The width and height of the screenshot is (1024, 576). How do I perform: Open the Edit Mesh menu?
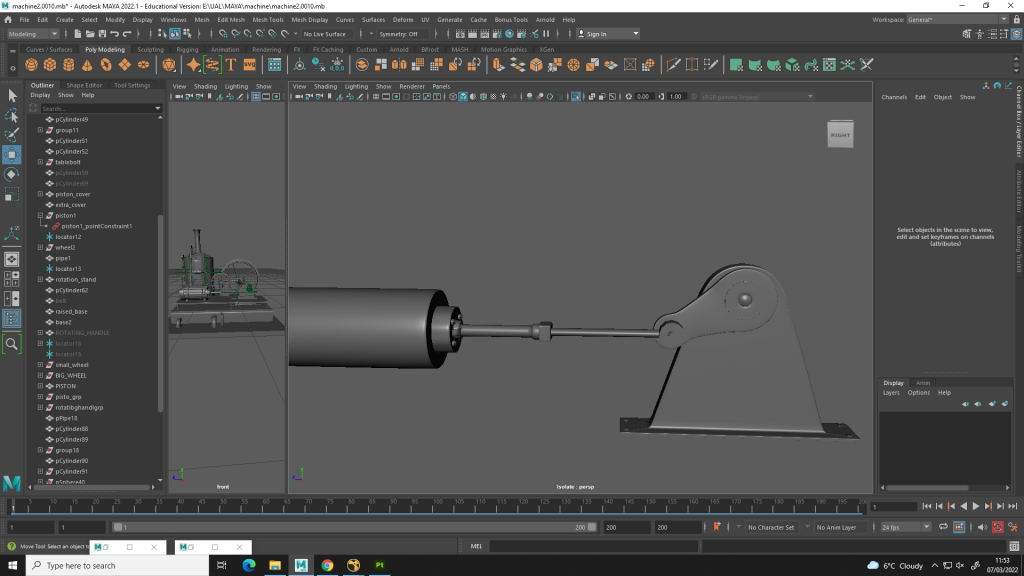[231, 20]
